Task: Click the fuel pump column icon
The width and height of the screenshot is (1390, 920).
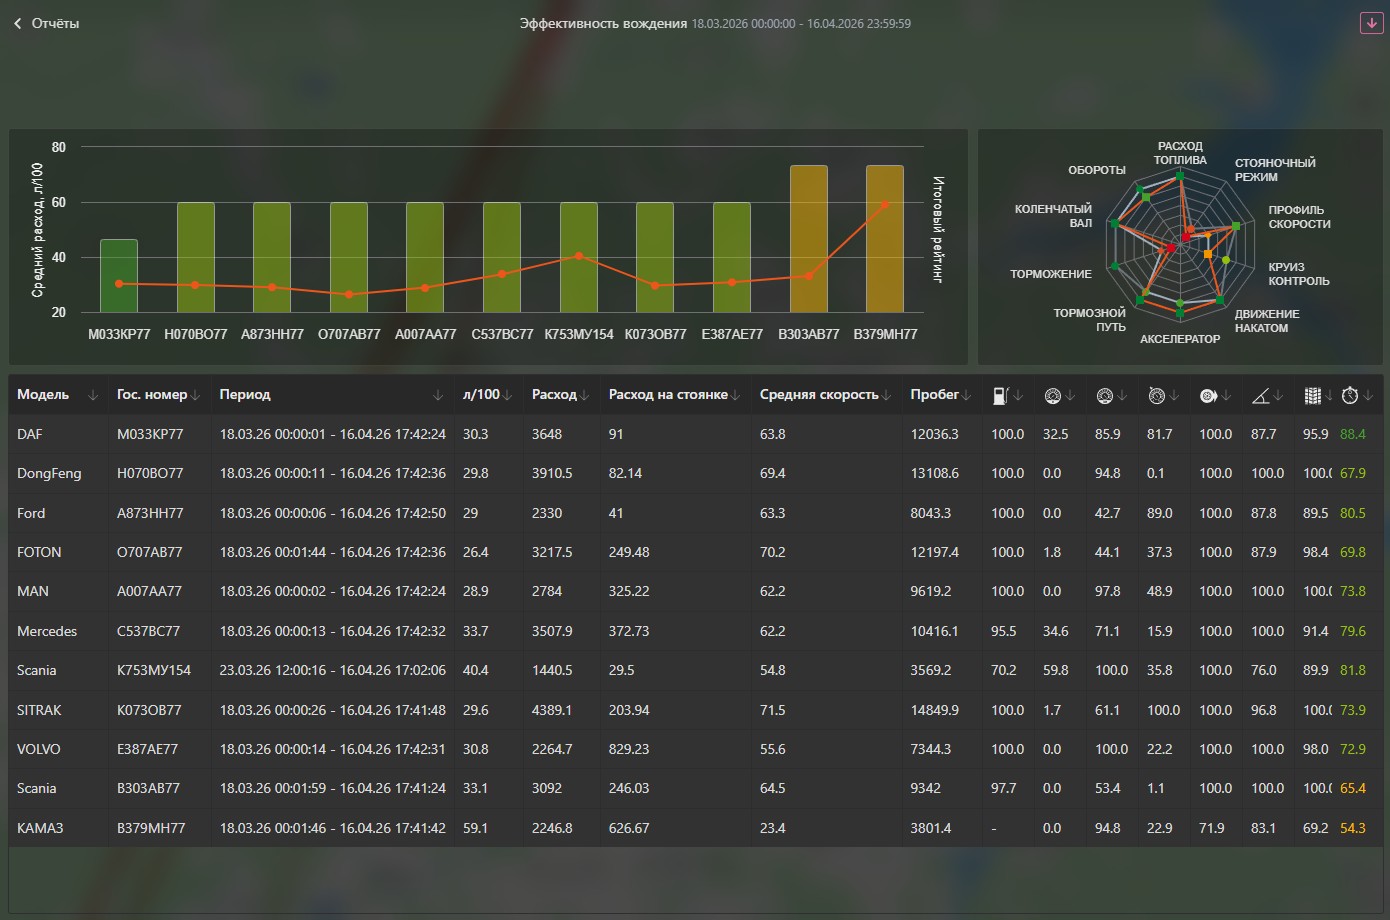Action: (1000, 396)
